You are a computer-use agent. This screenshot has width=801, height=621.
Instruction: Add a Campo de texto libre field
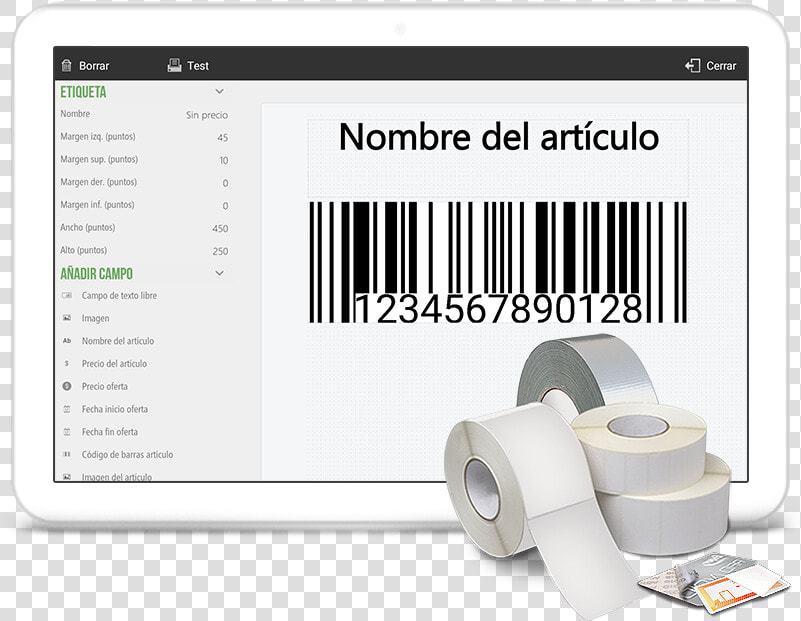[x=119, y=295]
